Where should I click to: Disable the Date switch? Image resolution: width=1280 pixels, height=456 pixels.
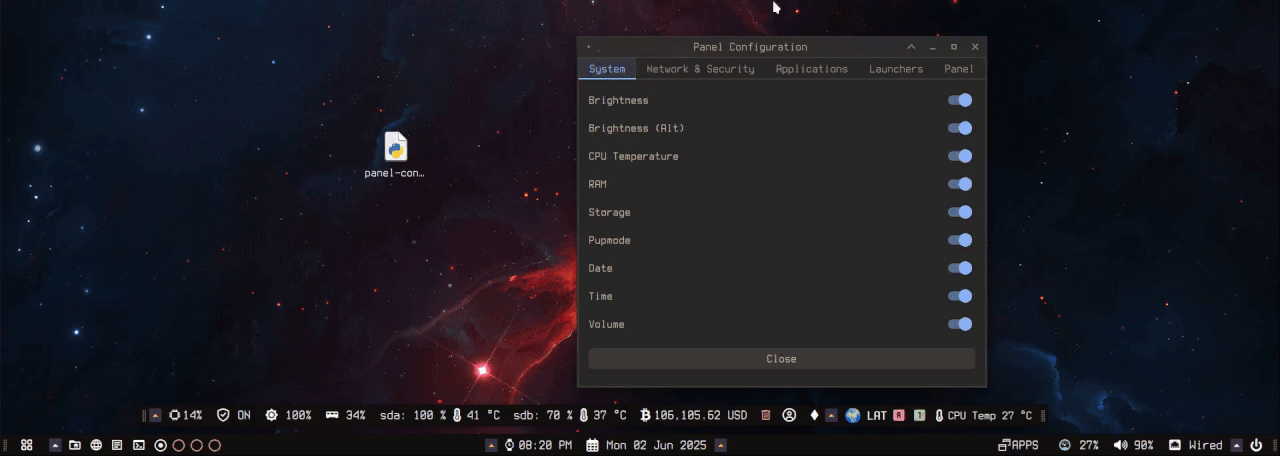(960, 268)
